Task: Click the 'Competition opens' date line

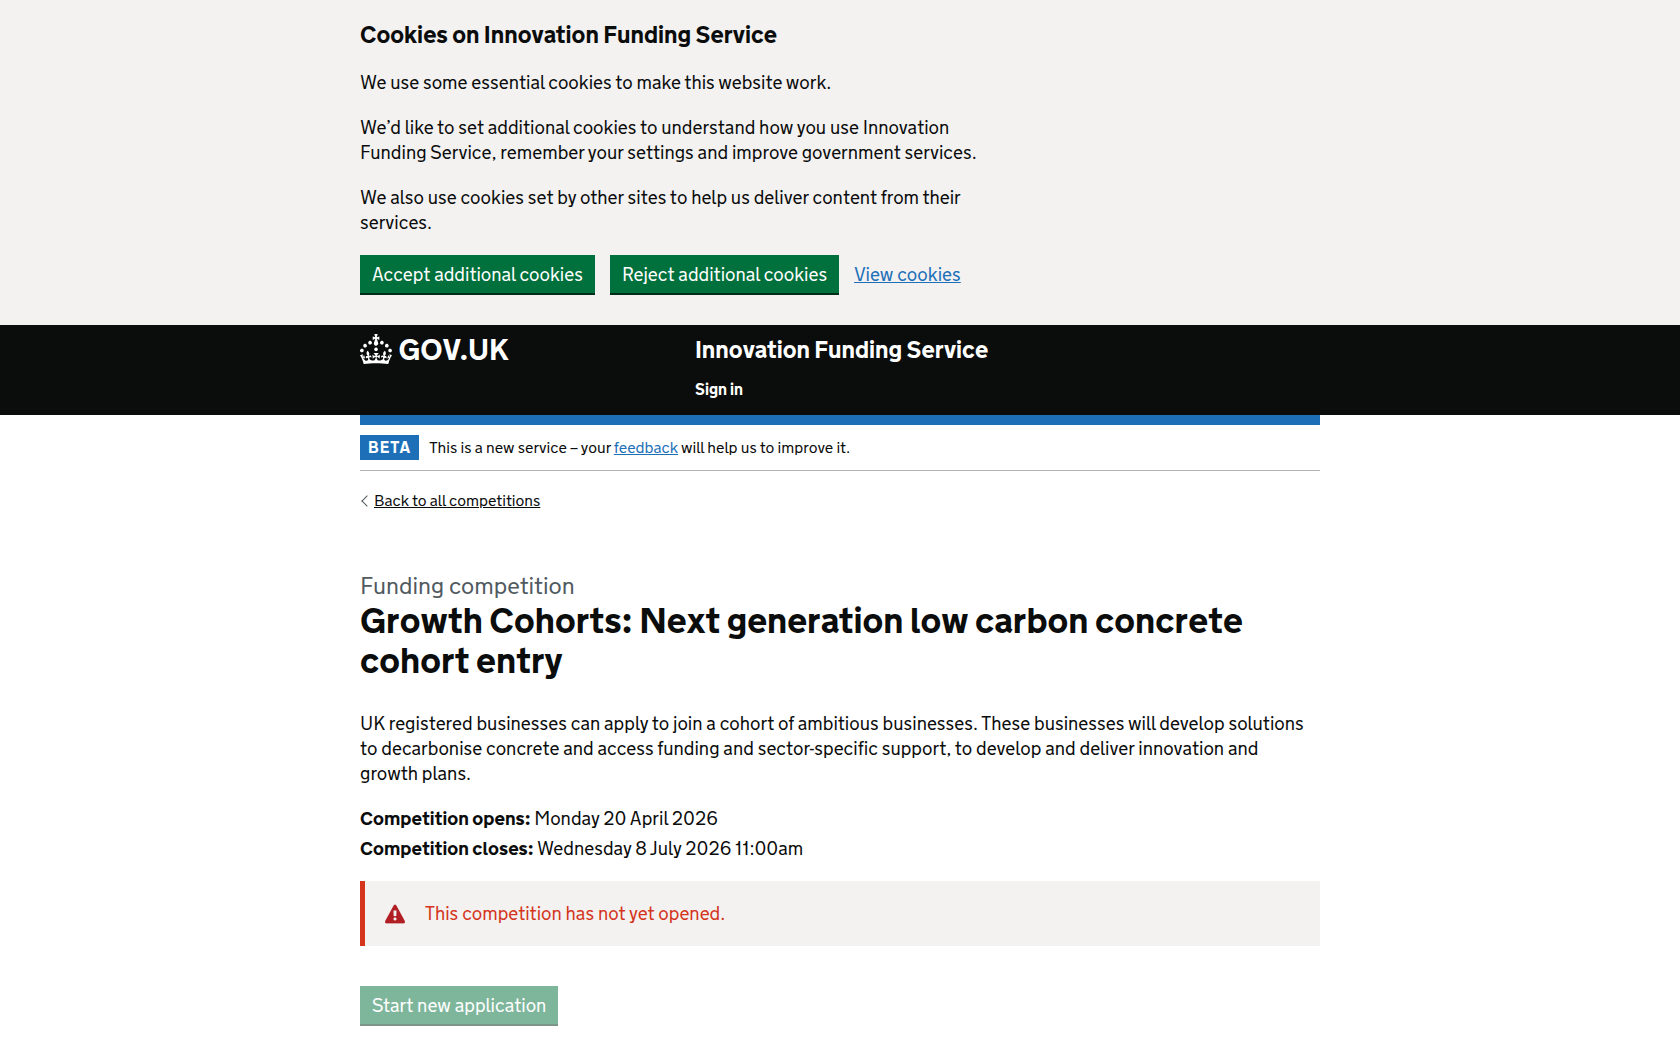Action: [x=538, y=819]
